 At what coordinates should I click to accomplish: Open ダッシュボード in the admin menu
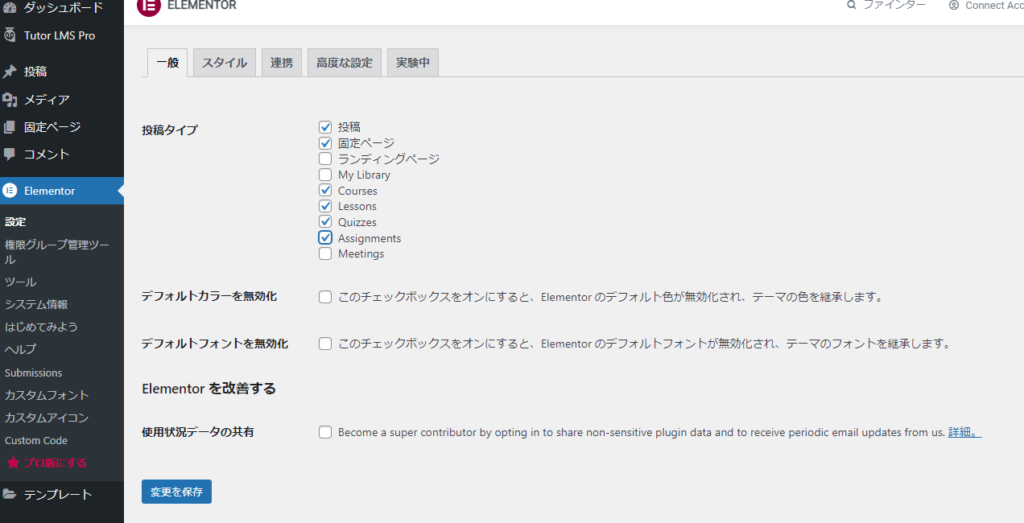[62, 7]
